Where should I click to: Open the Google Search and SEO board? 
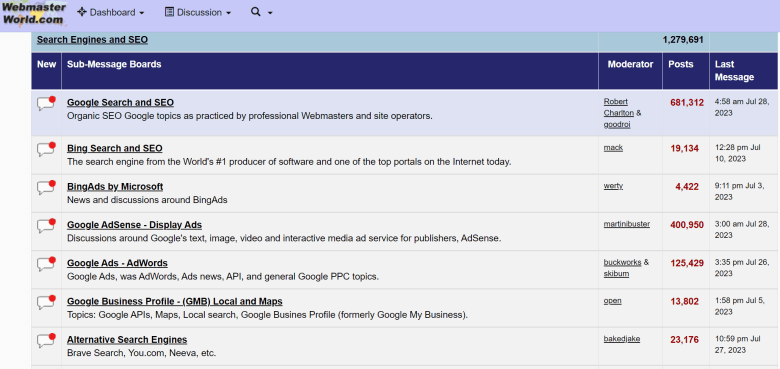click(120, 102)
